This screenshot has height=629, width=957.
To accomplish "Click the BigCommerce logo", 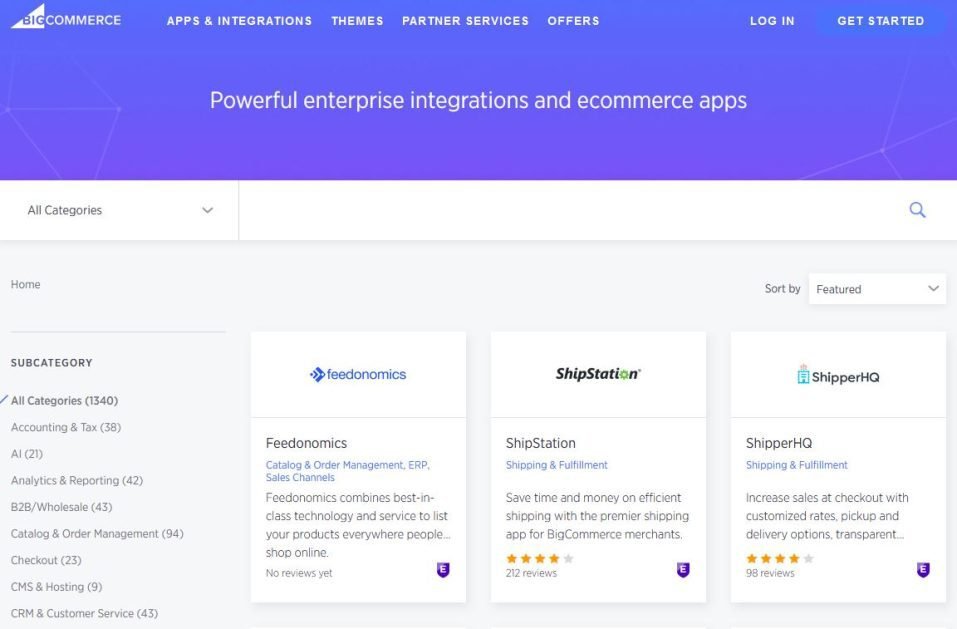I will (x=66, y=17).
